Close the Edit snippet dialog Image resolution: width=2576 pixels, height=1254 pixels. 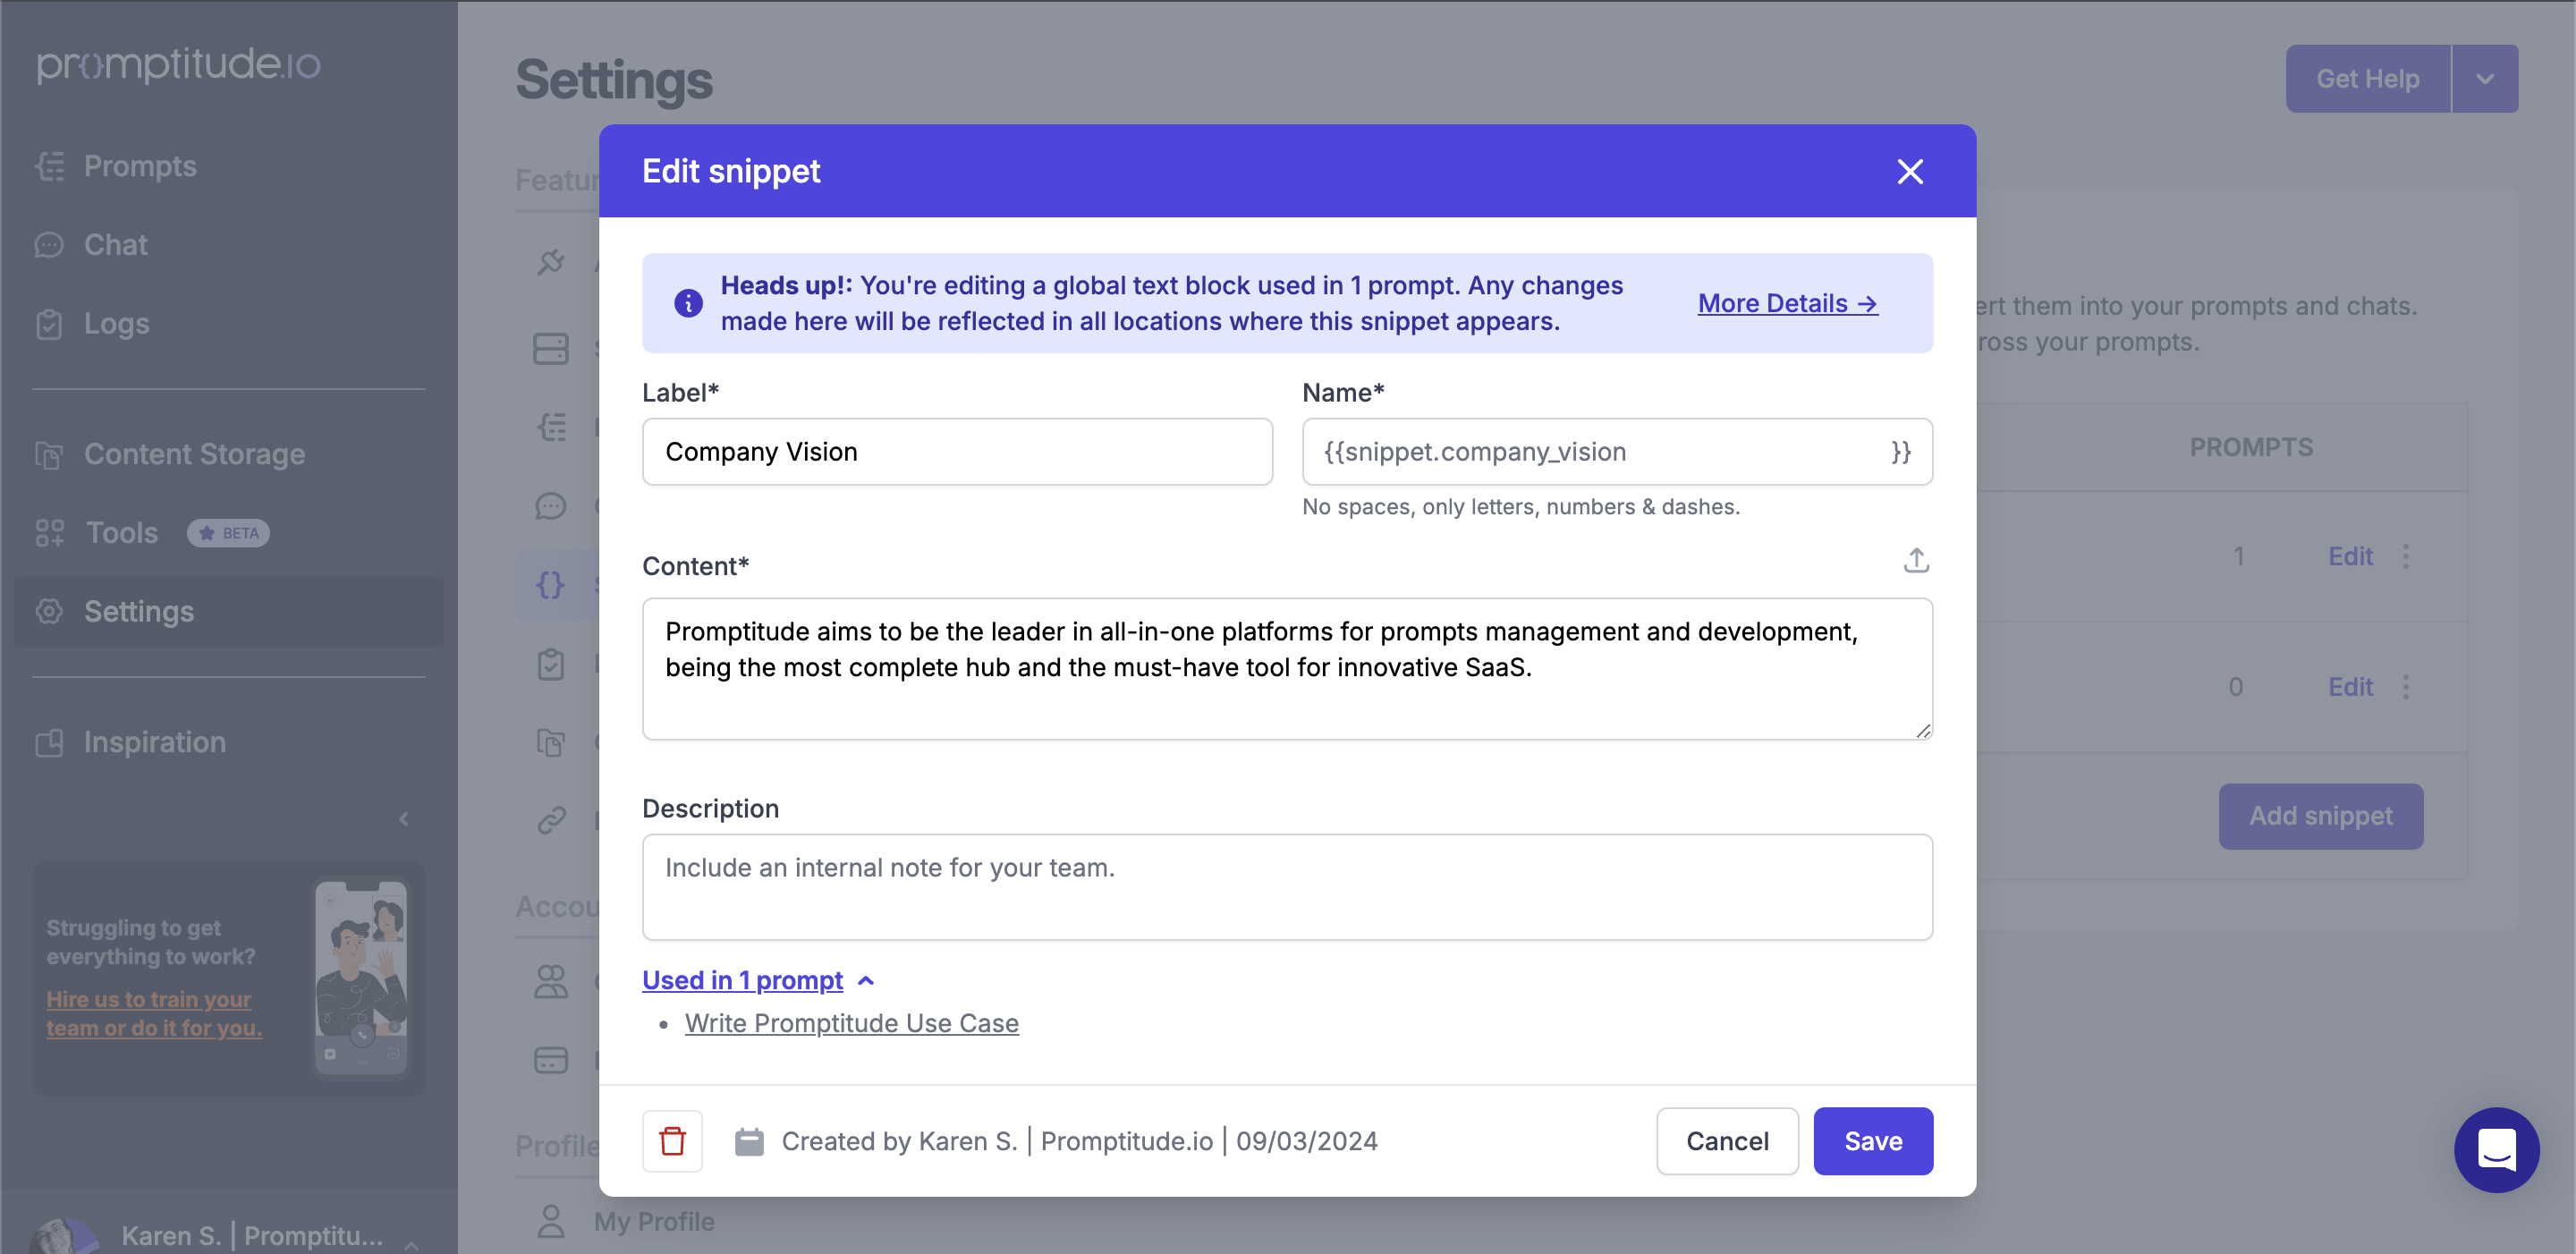(1909, 172)
